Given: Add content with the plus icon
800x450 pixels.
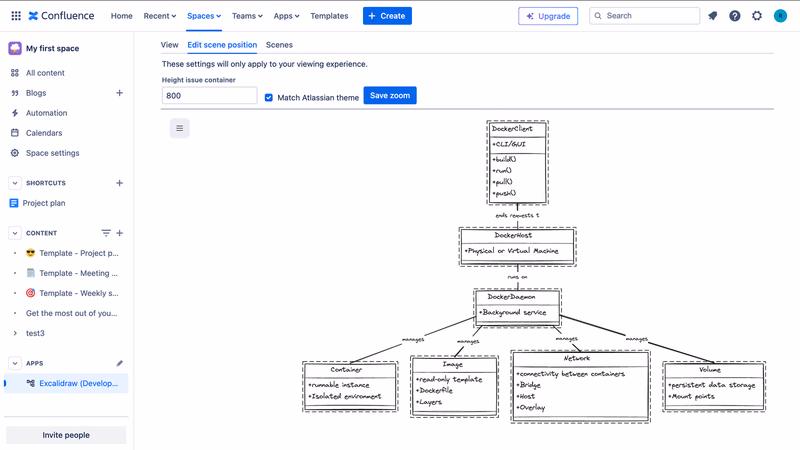Looking at the screenshot, I should click(119, 233).
